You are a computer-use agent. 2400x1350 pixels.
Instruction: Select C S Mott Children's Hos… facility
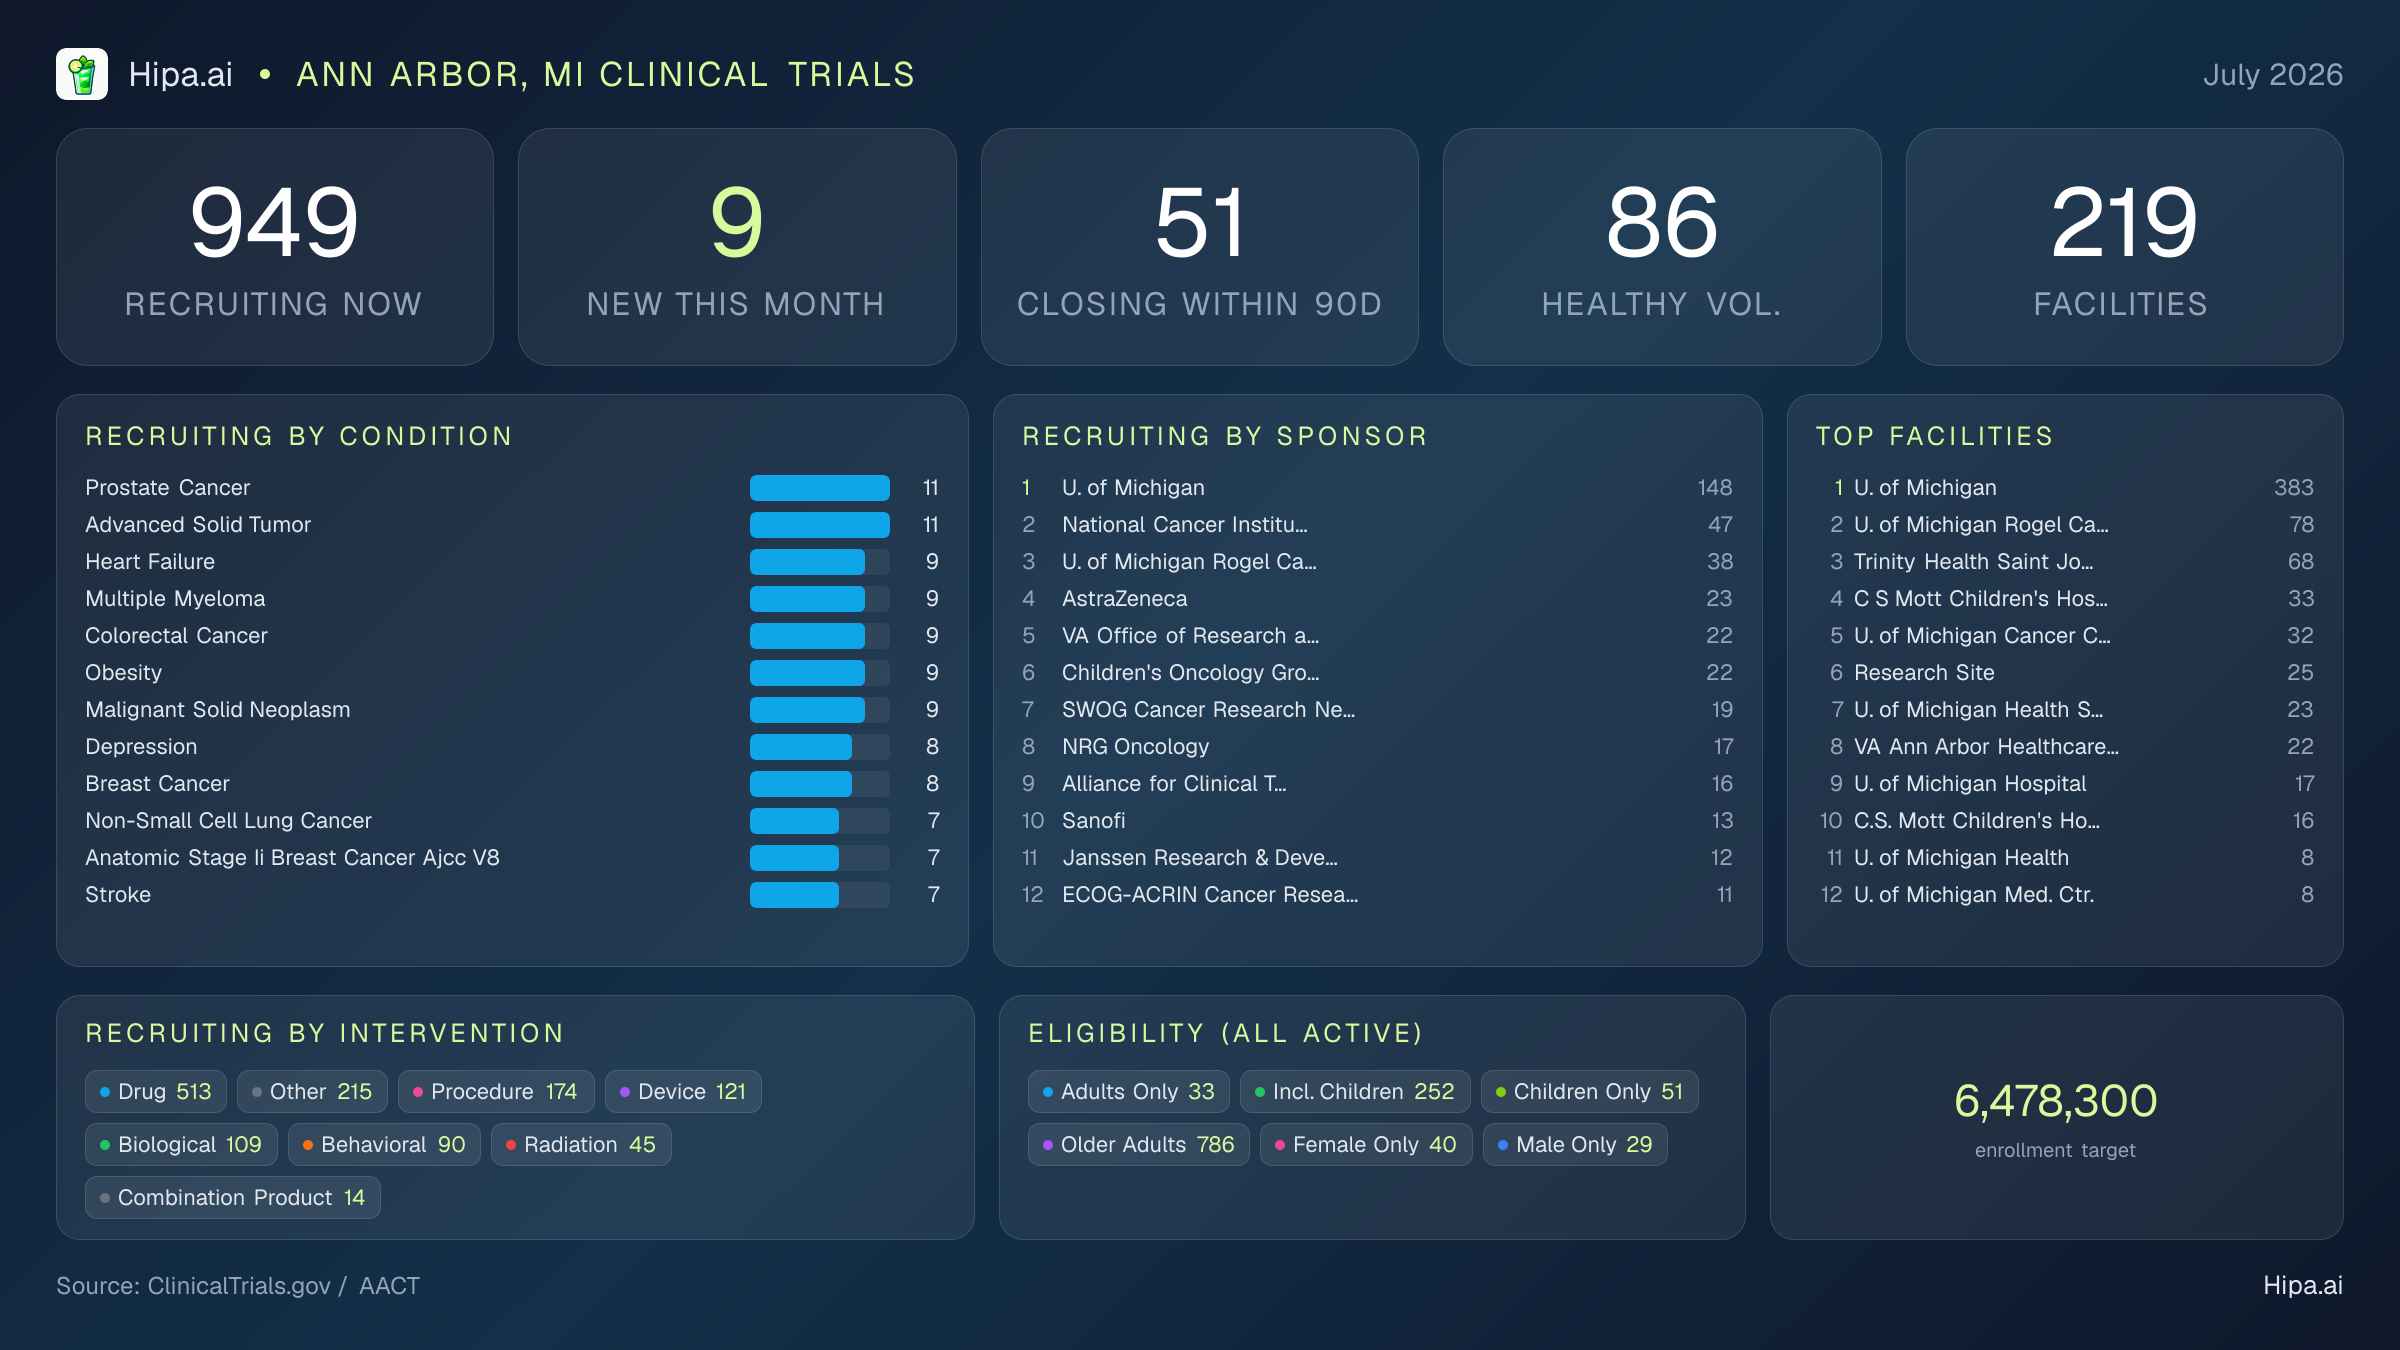[x=2065, y=599]
